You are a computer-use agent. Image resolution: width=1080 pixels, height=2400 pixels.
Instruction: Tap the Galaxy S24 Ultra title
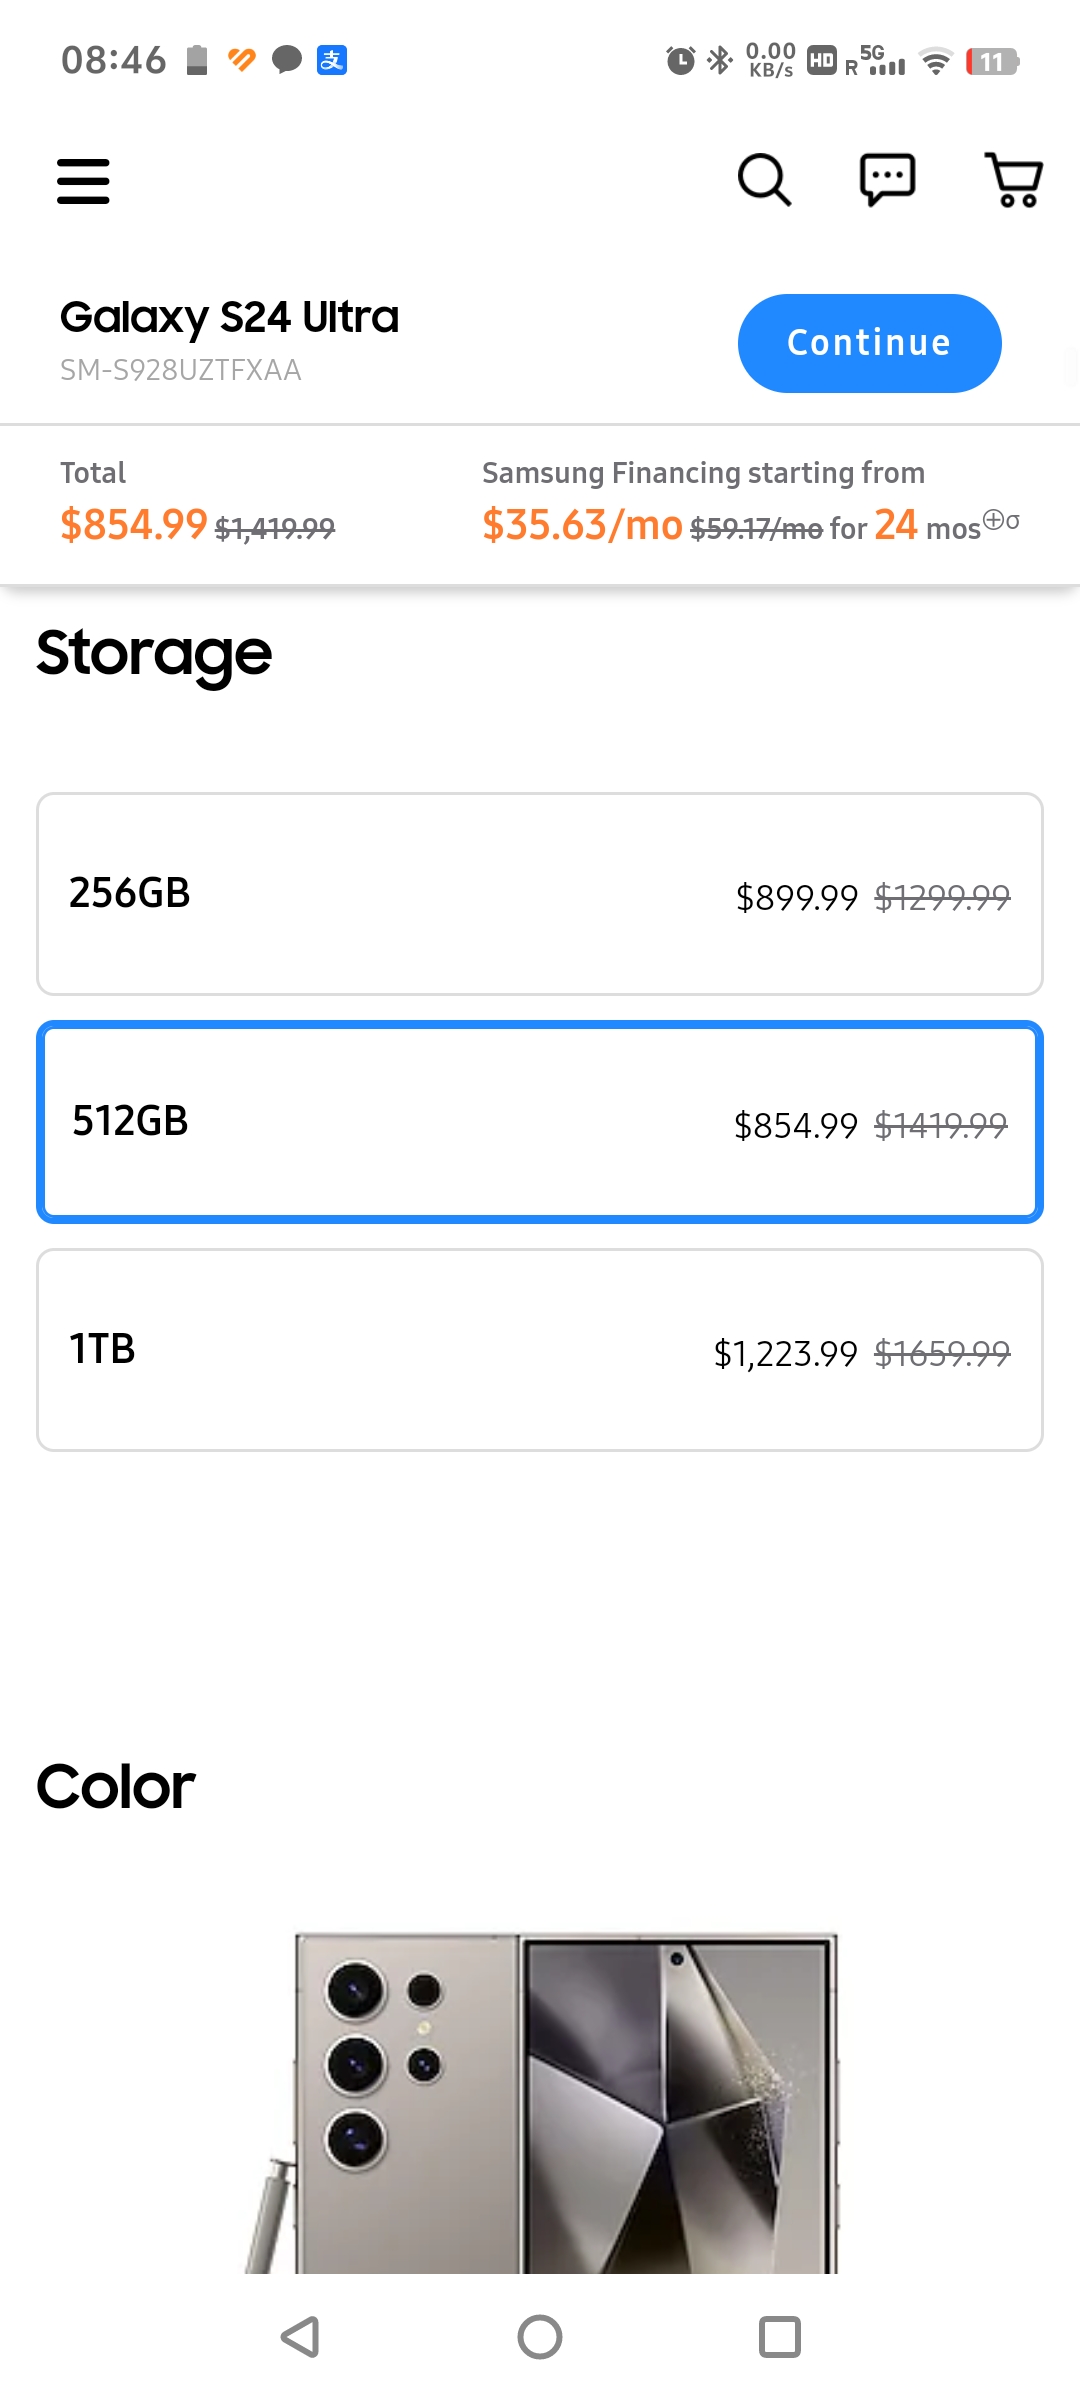229,317
